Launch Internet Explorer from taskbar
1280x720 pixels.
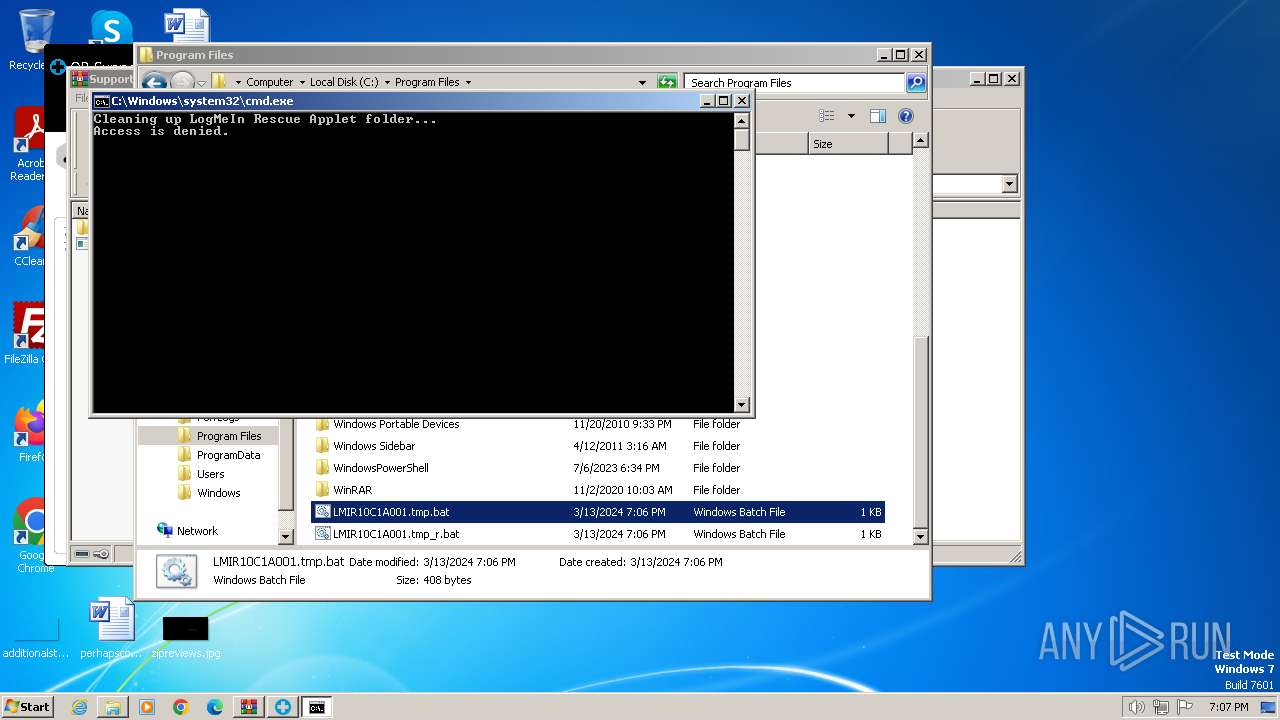point(79,707)
